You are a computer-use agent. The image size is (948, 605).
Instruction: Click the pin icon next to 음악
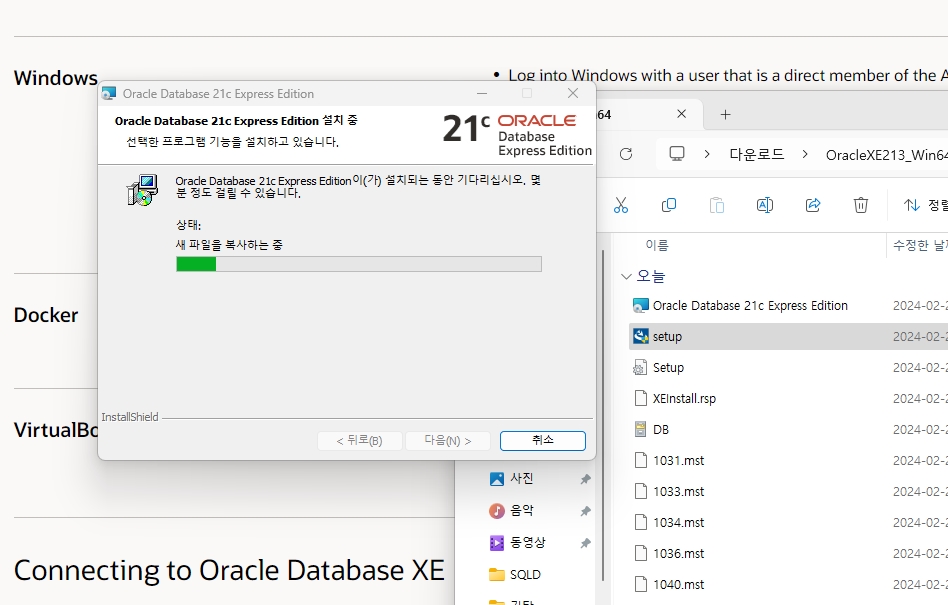585,511
